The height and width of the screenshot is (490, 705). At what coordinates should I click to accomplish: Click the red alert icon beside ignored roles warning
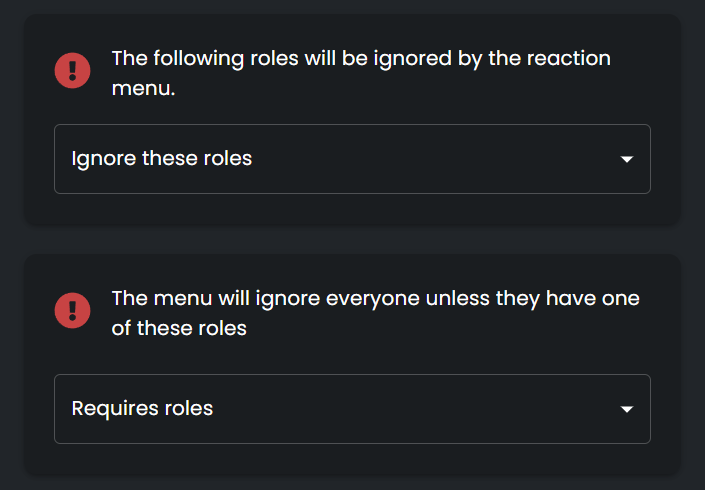tap(72, 71)
